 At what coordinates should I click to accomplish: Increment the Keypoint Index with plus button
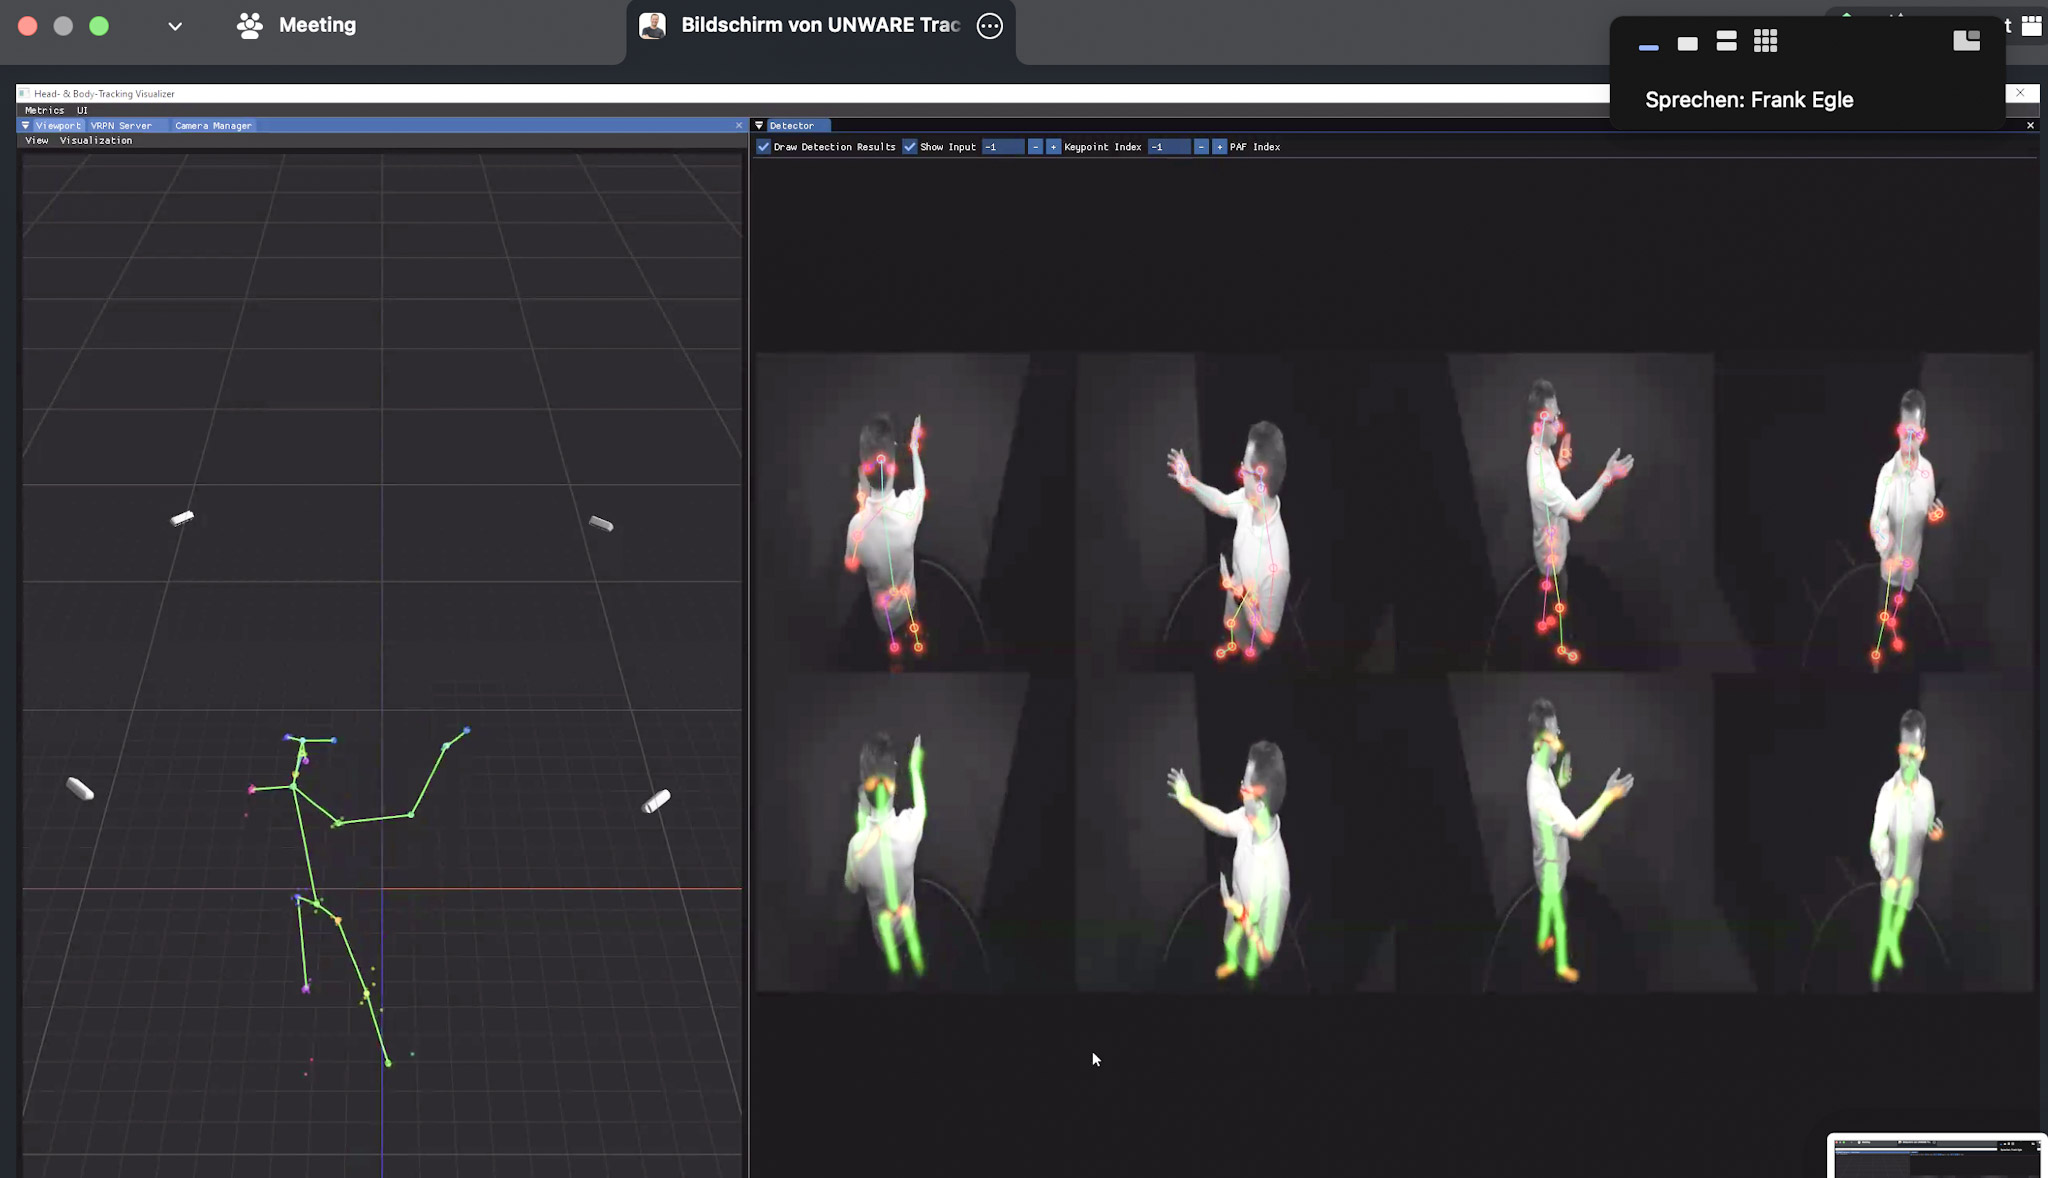click(1053, 147)
